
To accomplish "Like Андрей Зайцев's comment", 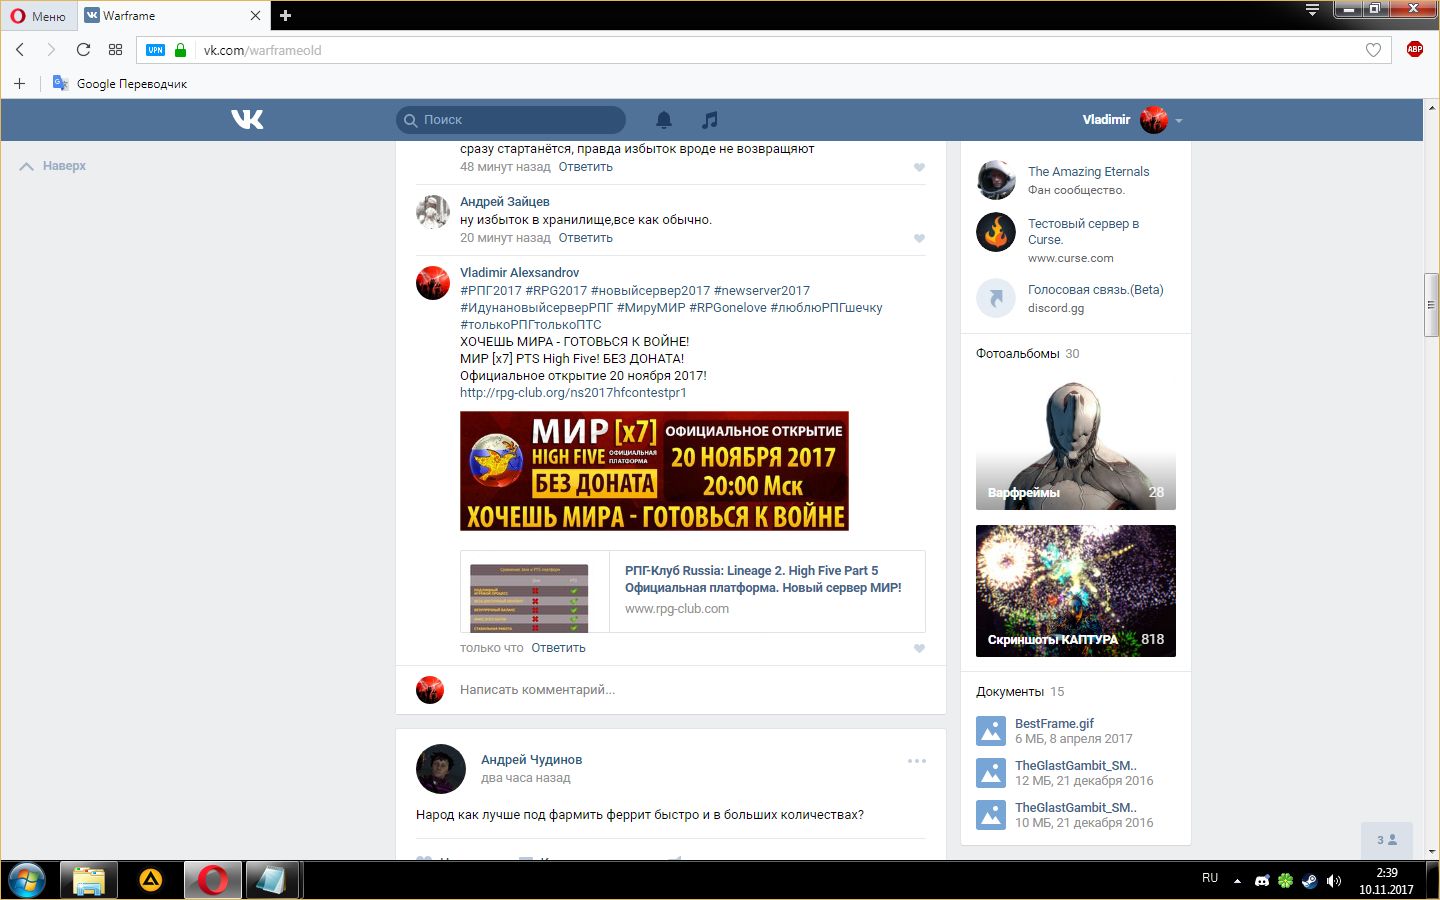I will [x=919, y=238].
